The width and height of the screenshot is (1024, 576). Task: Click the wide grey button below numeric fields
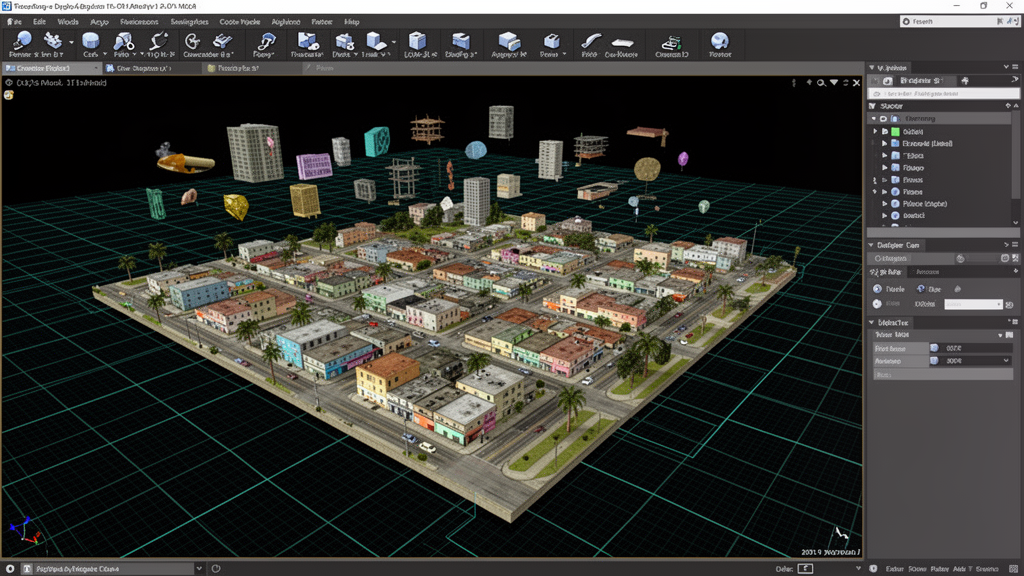click(x=943, y=375)
